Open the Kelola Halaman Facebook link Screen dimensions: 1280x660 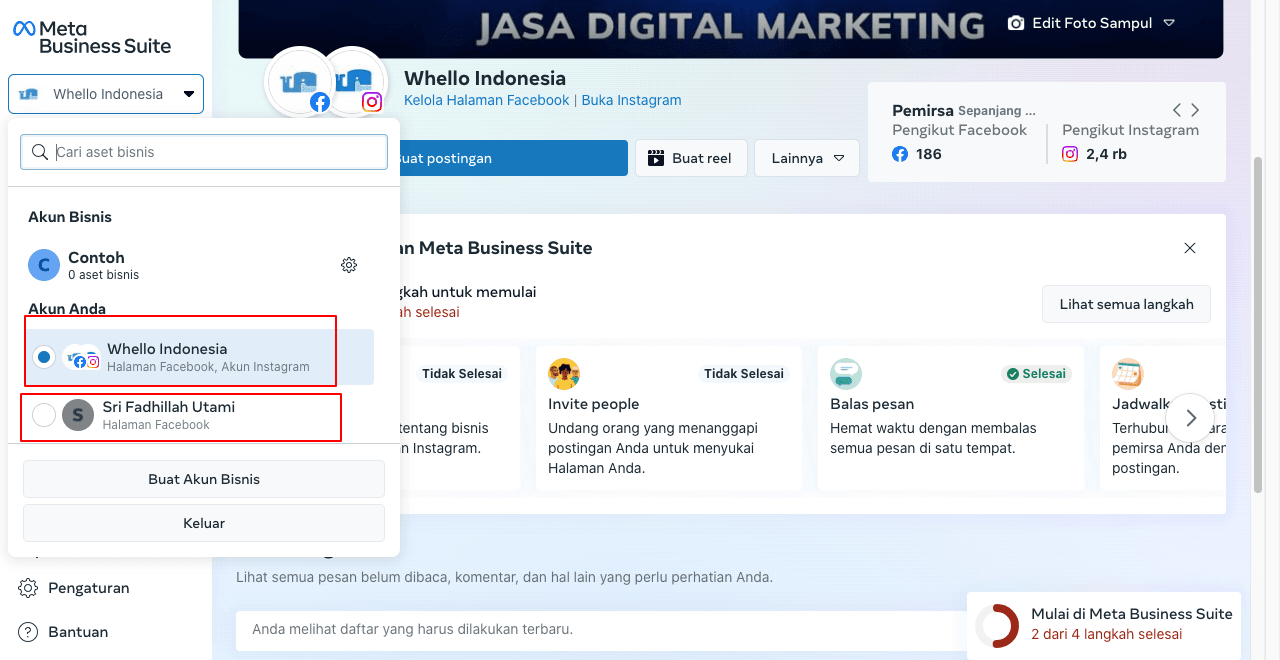pos(486,100)
